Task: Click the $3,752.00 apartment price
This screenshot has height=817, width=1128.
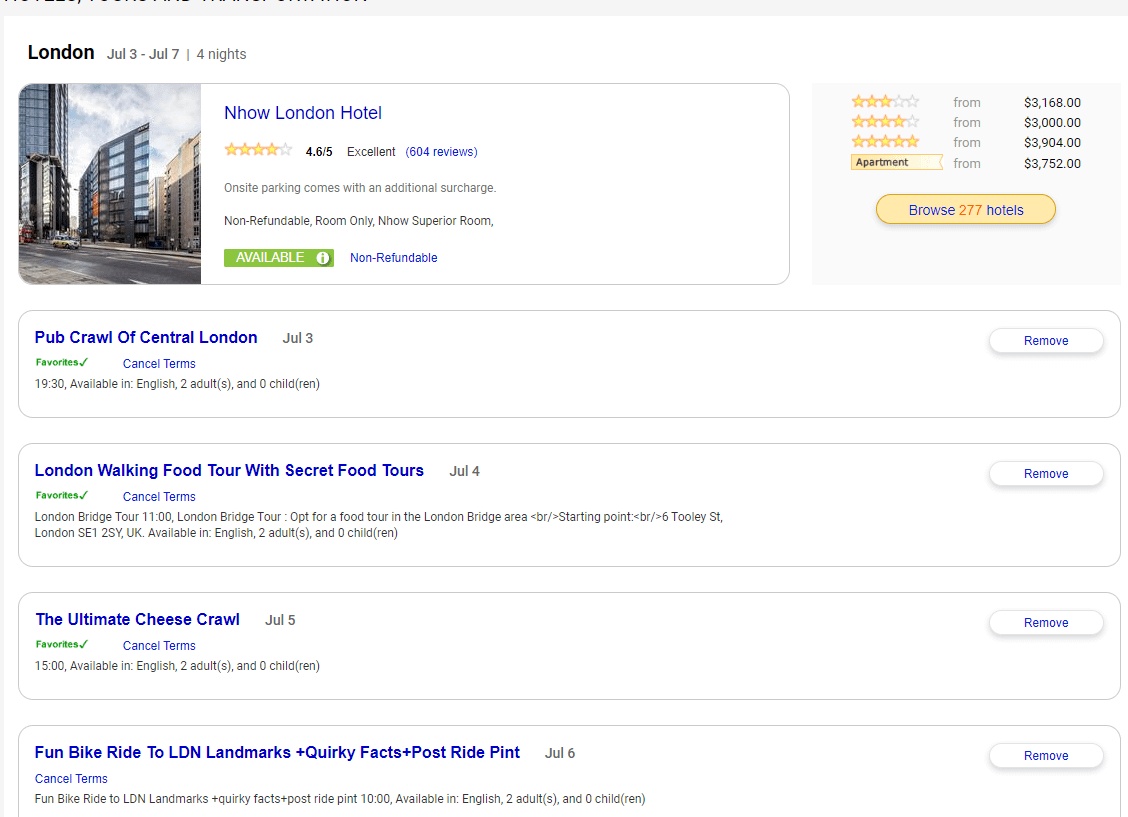Action: click(1052, 164)
